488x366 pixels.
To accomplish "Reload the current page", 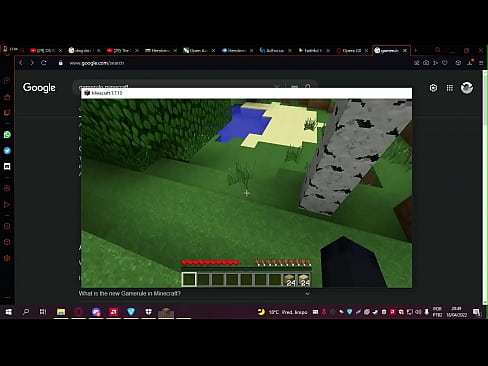I will click(x=44, y=63).
